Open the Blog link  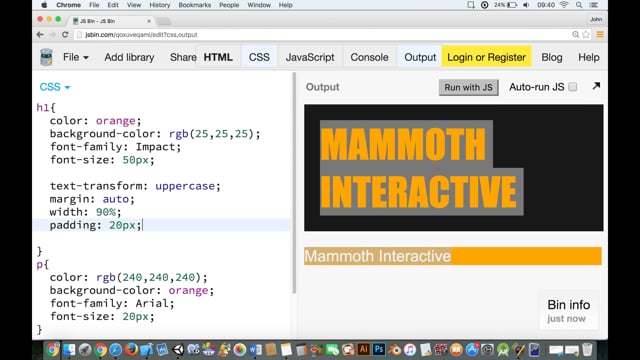[x=551, y=57]
